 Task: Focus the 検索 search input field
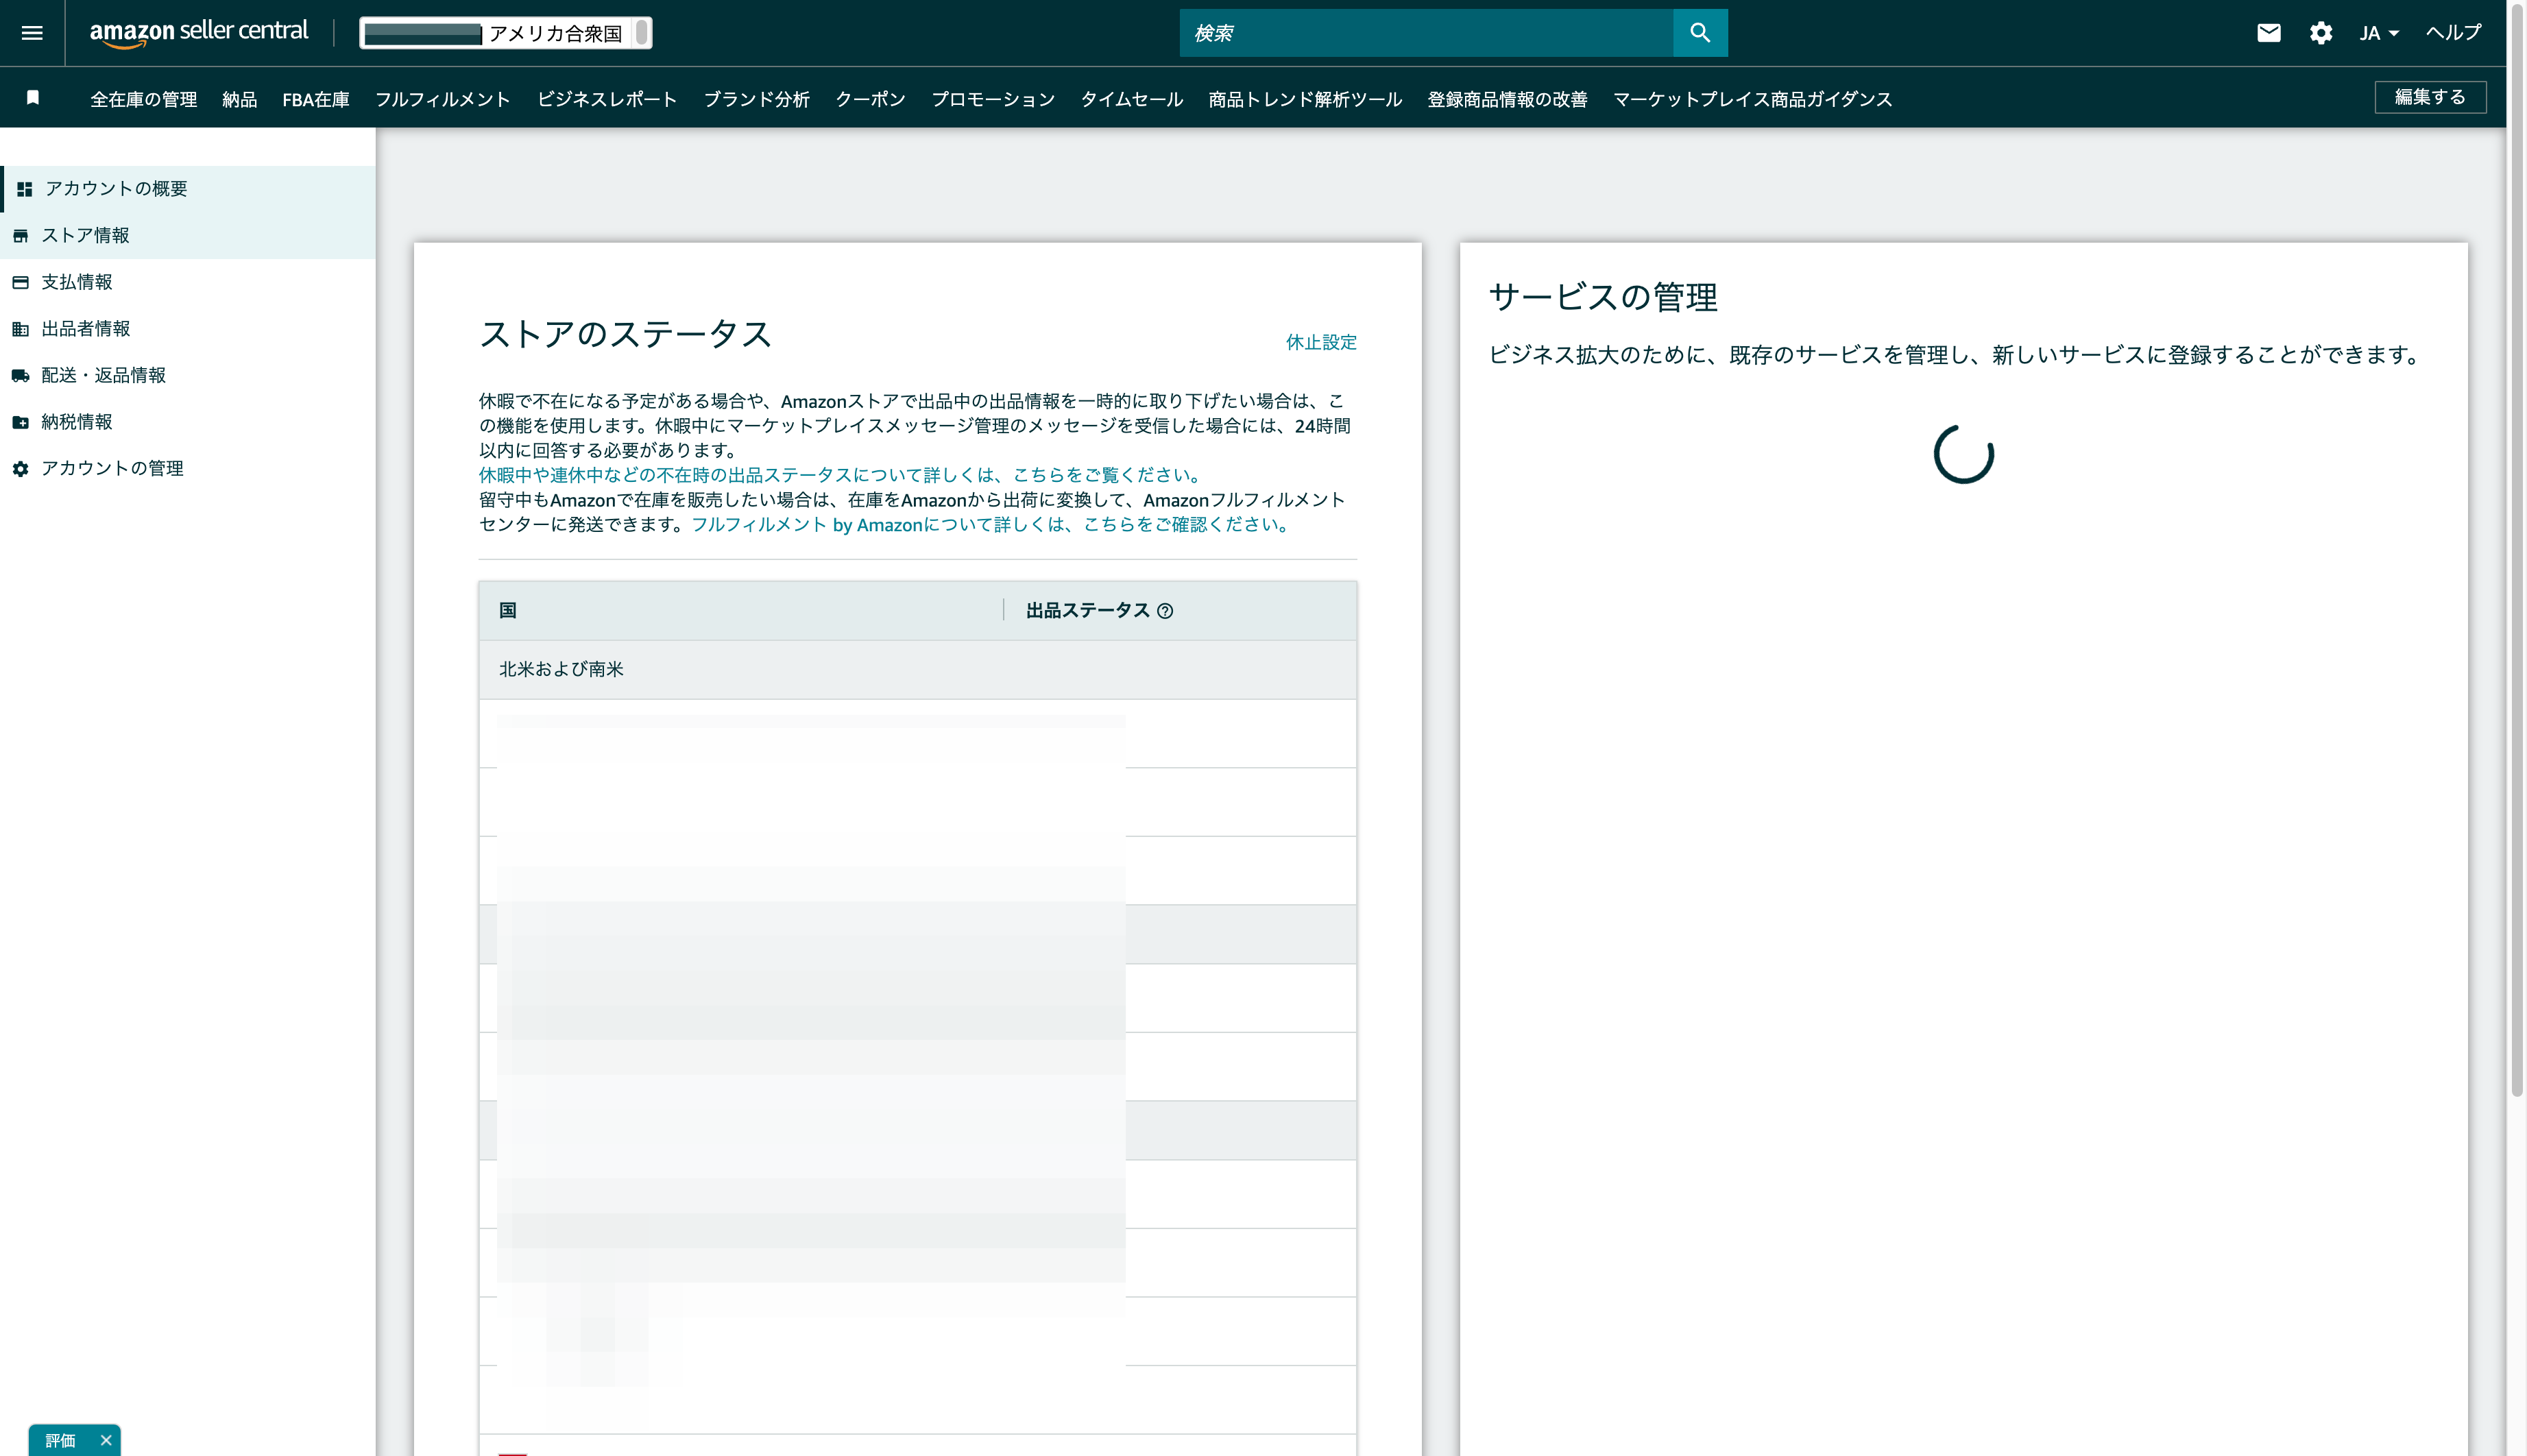(1426, 33)
